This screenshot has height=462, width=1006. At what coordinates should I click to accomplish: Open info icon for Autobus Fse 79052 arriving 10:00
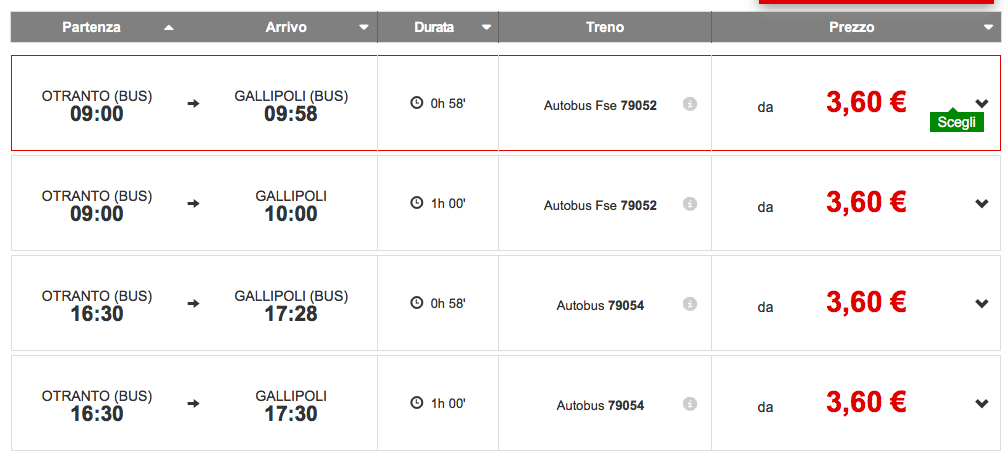point(690,203)
